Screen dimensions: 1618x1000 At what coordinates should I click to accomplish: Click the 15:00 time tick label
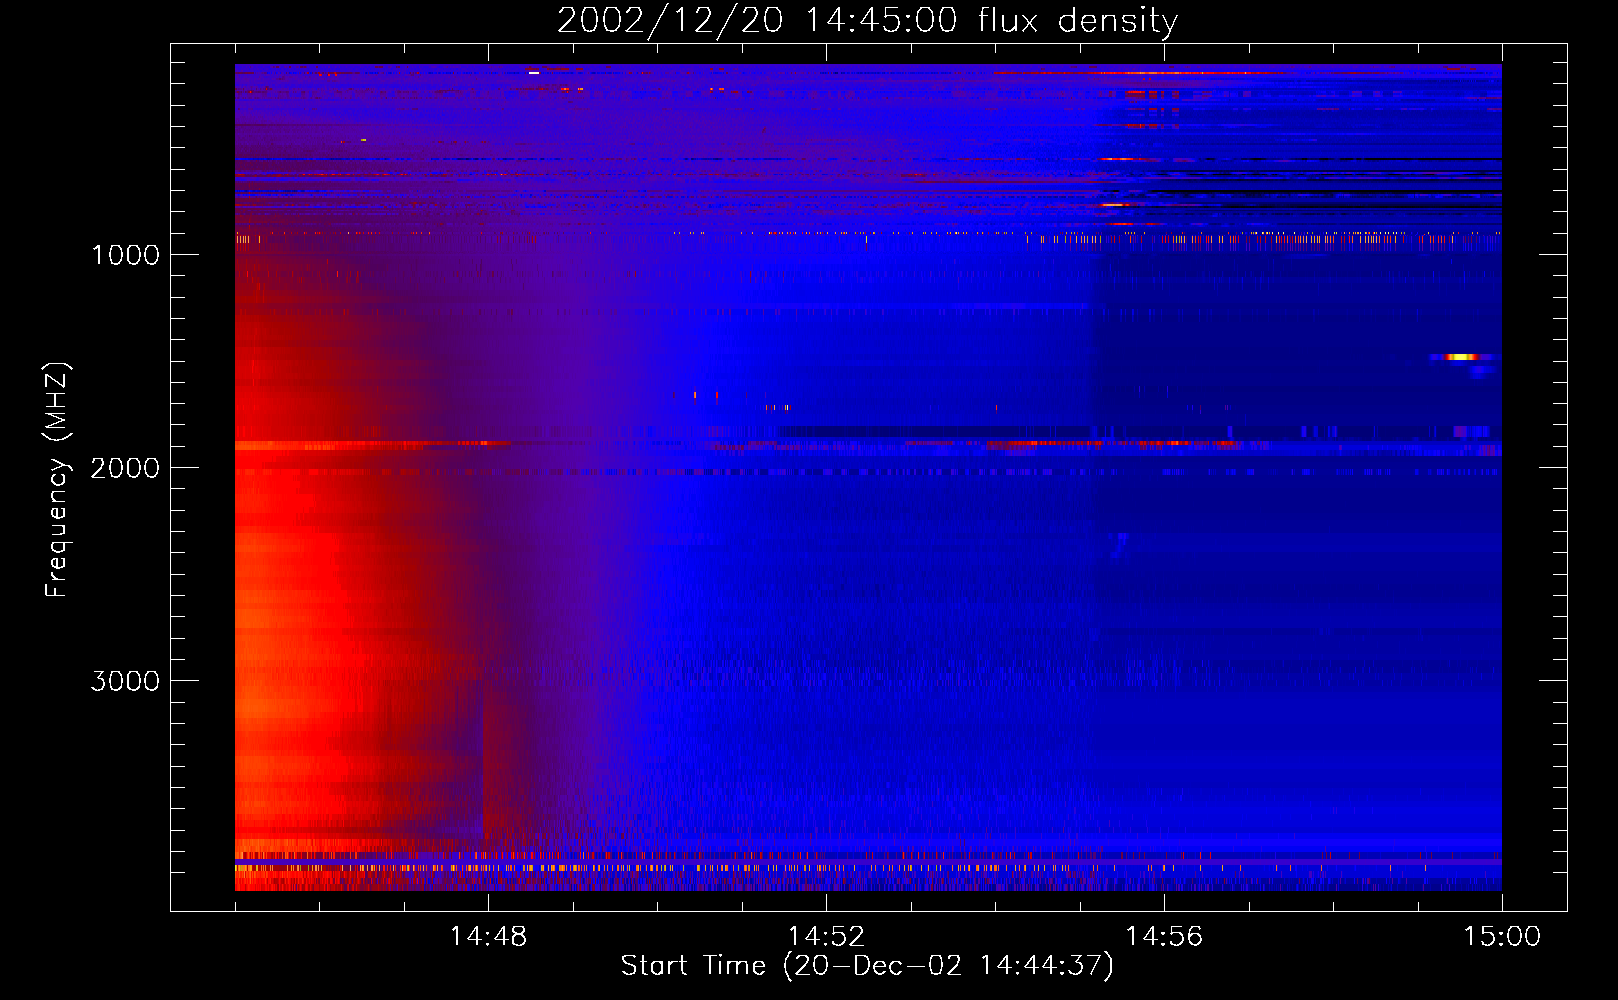pyautogui.click(x=1502, y=937)
